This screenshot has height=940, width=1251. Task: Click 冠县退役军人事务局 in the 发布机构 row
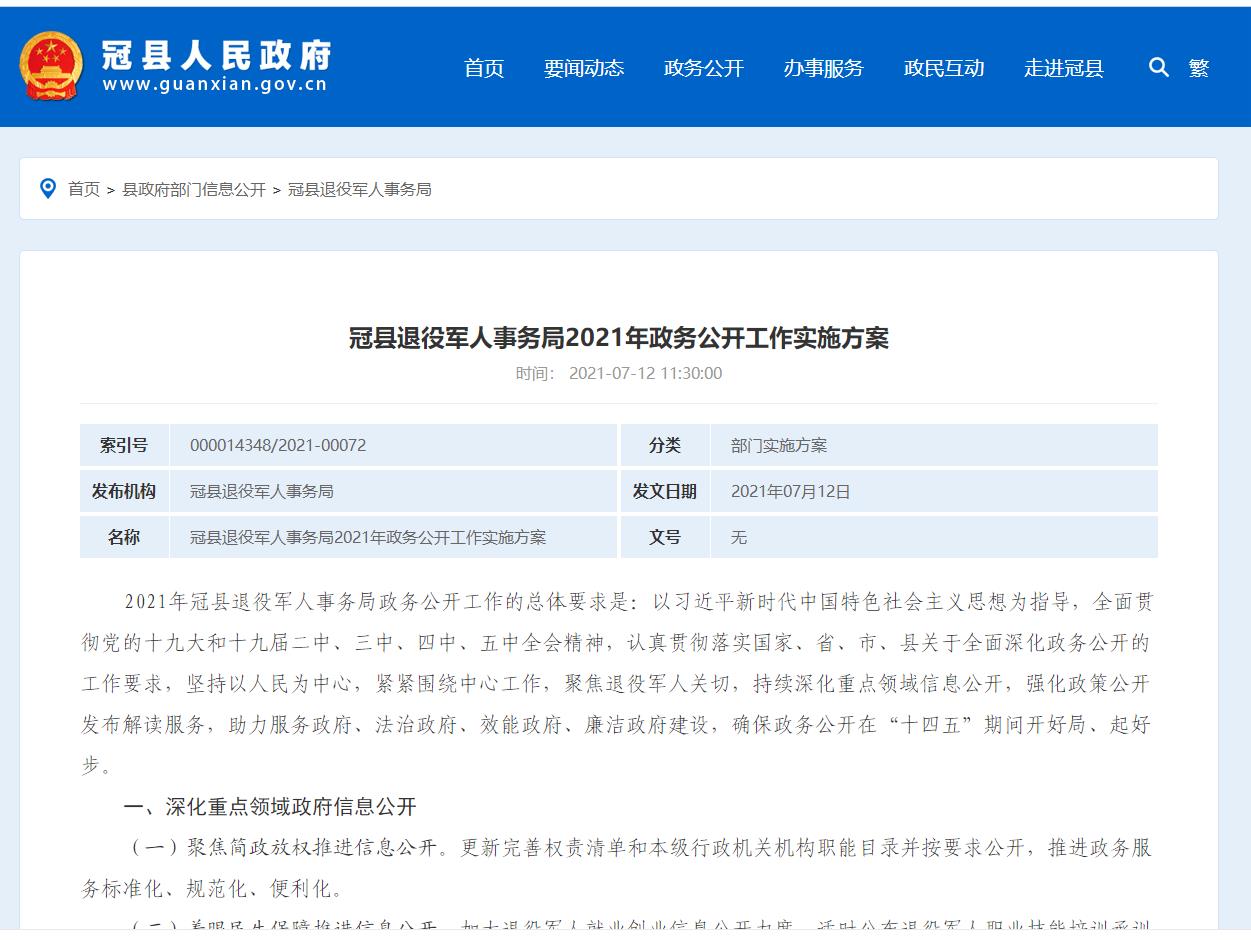pos(262,491)
